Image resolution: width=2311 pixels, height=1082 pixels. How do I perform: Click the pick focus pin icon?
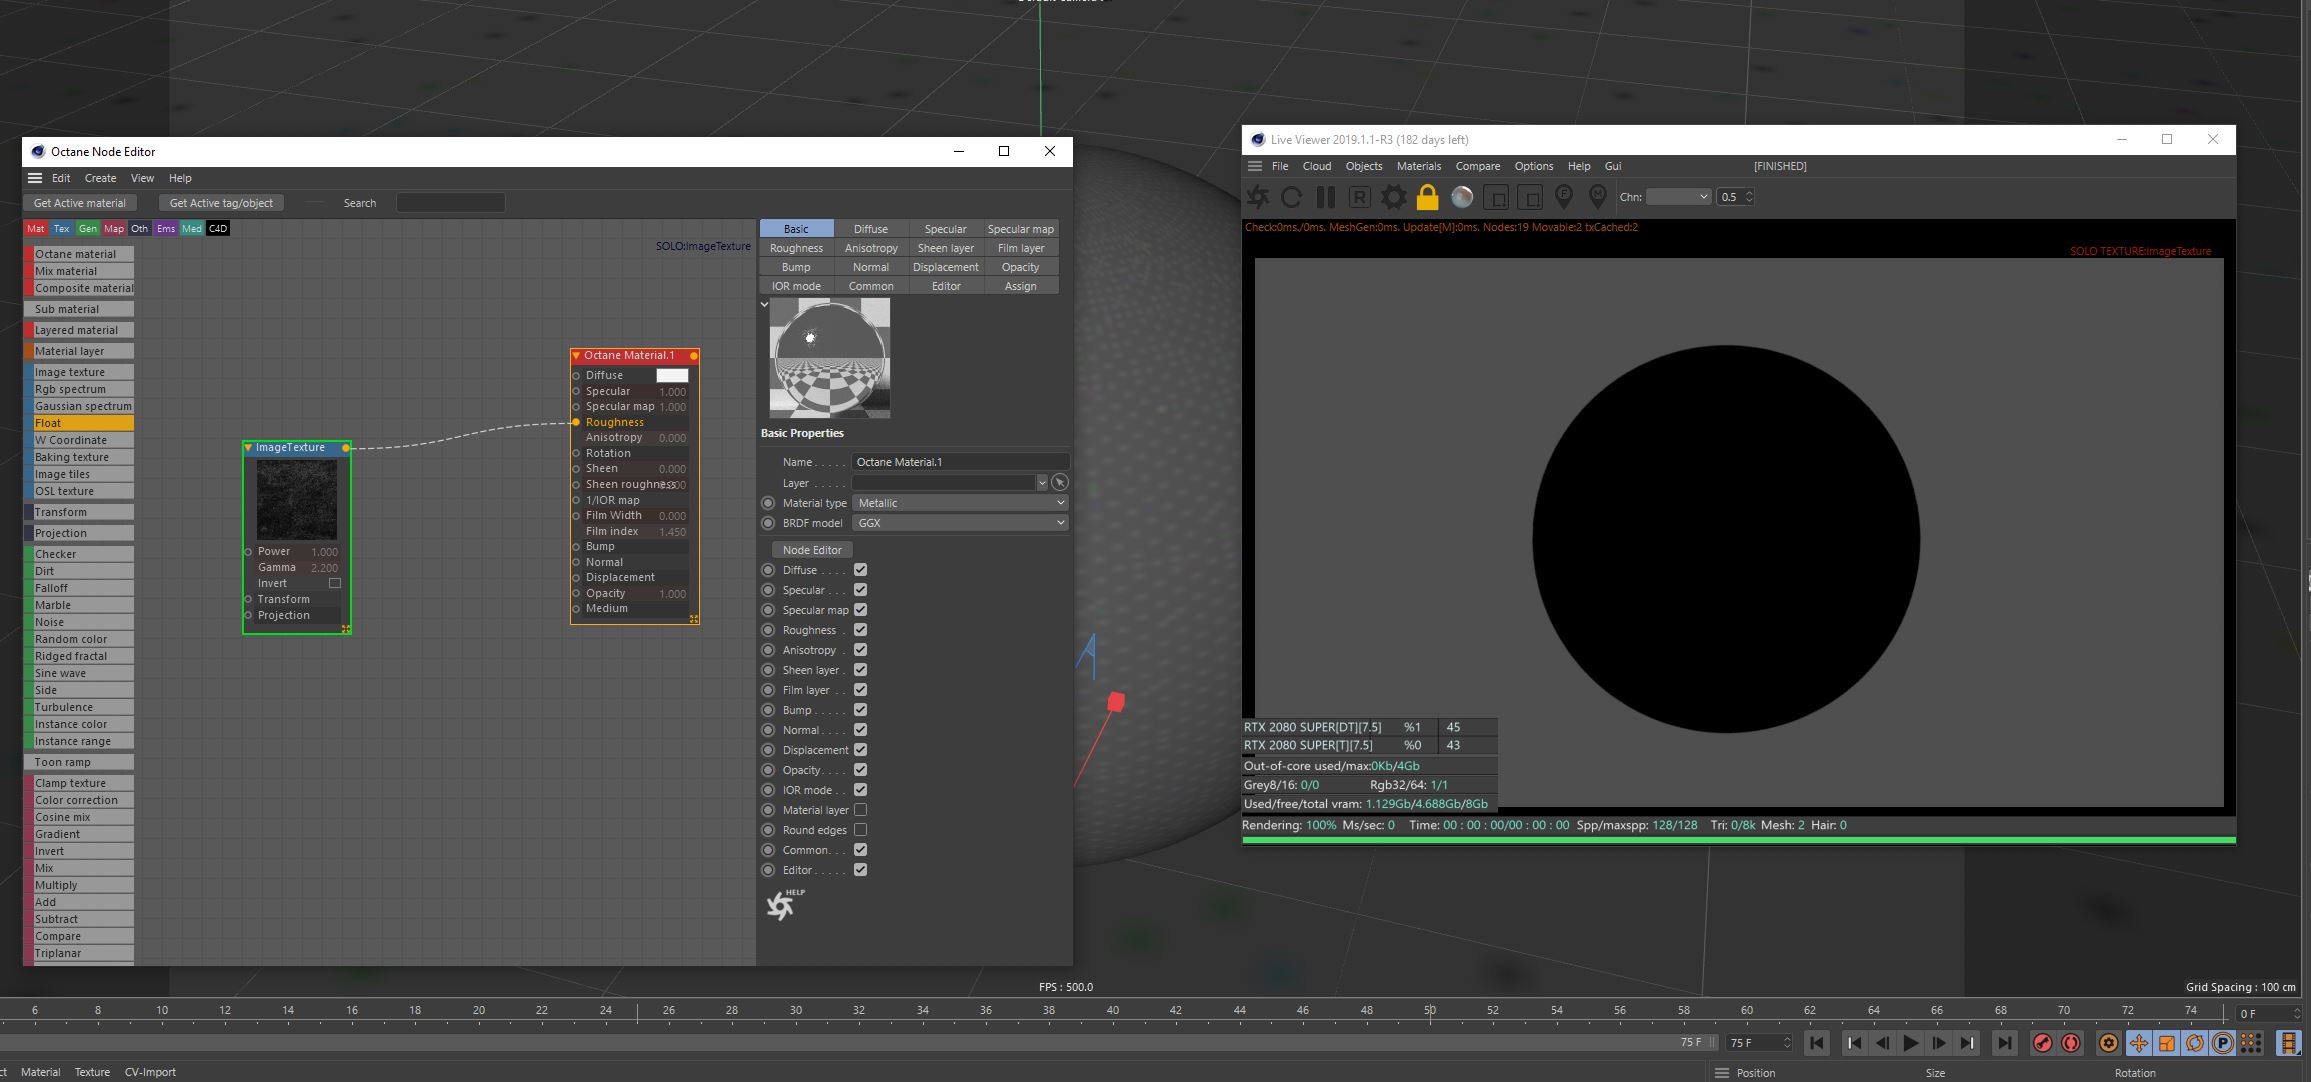pyautogui.click(x=1564, y=197)
